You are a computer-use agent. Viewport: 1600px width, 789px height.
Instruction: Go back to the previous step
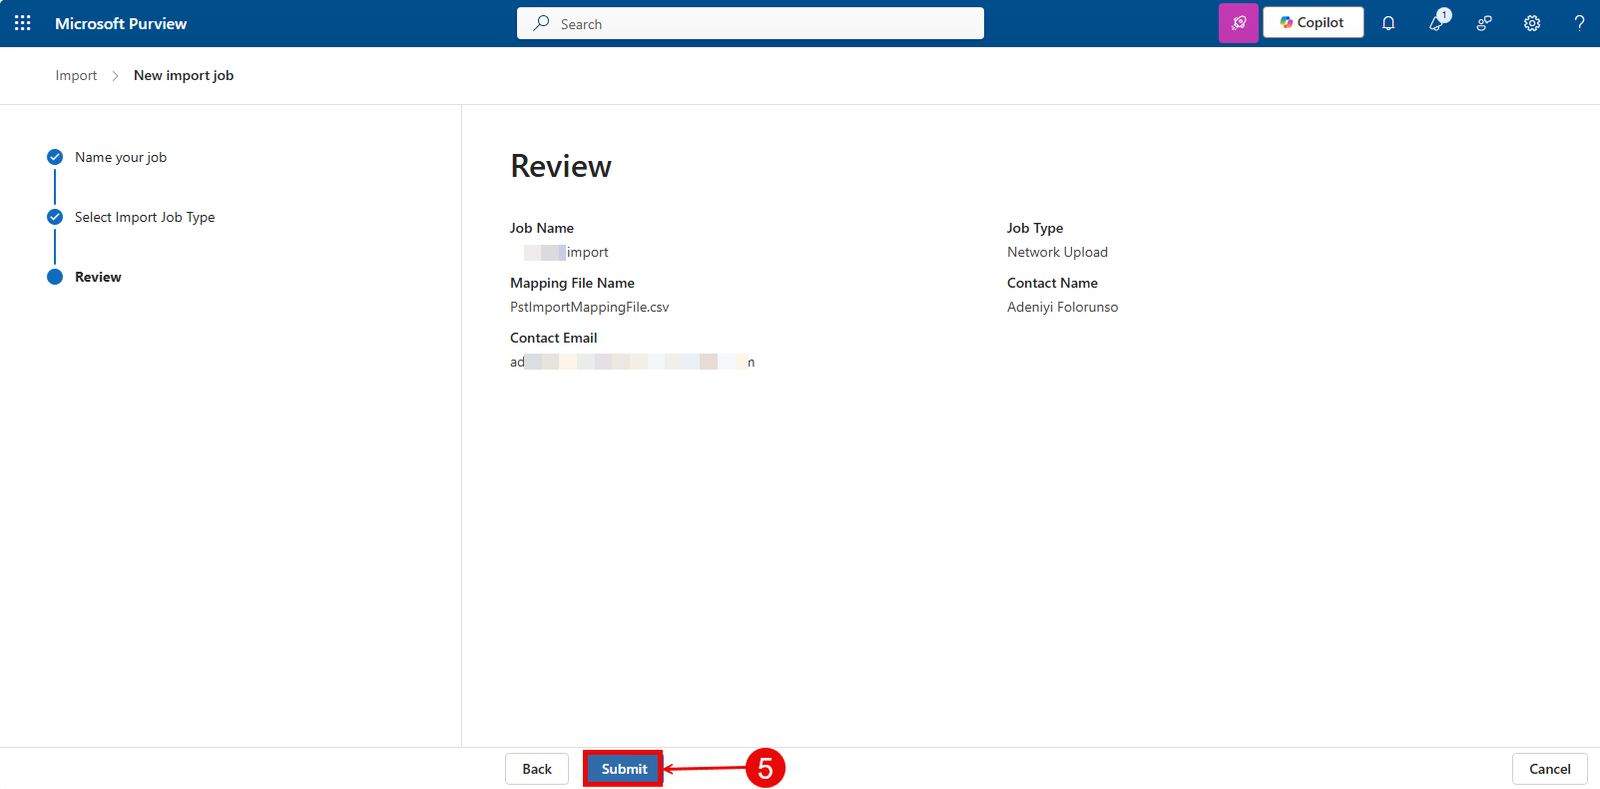coord(537,769)
